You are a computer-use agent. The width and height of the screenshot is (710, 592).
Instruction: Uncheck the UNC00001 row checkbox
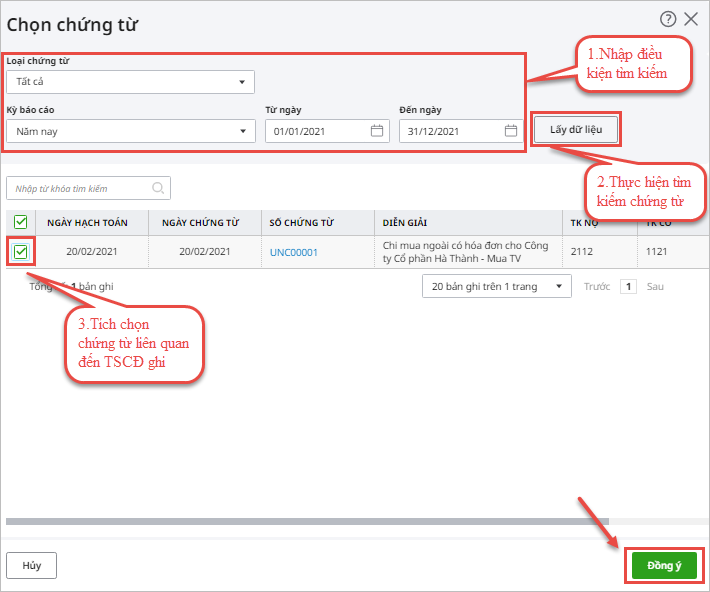pyautogui.click(x=21, y=252)
